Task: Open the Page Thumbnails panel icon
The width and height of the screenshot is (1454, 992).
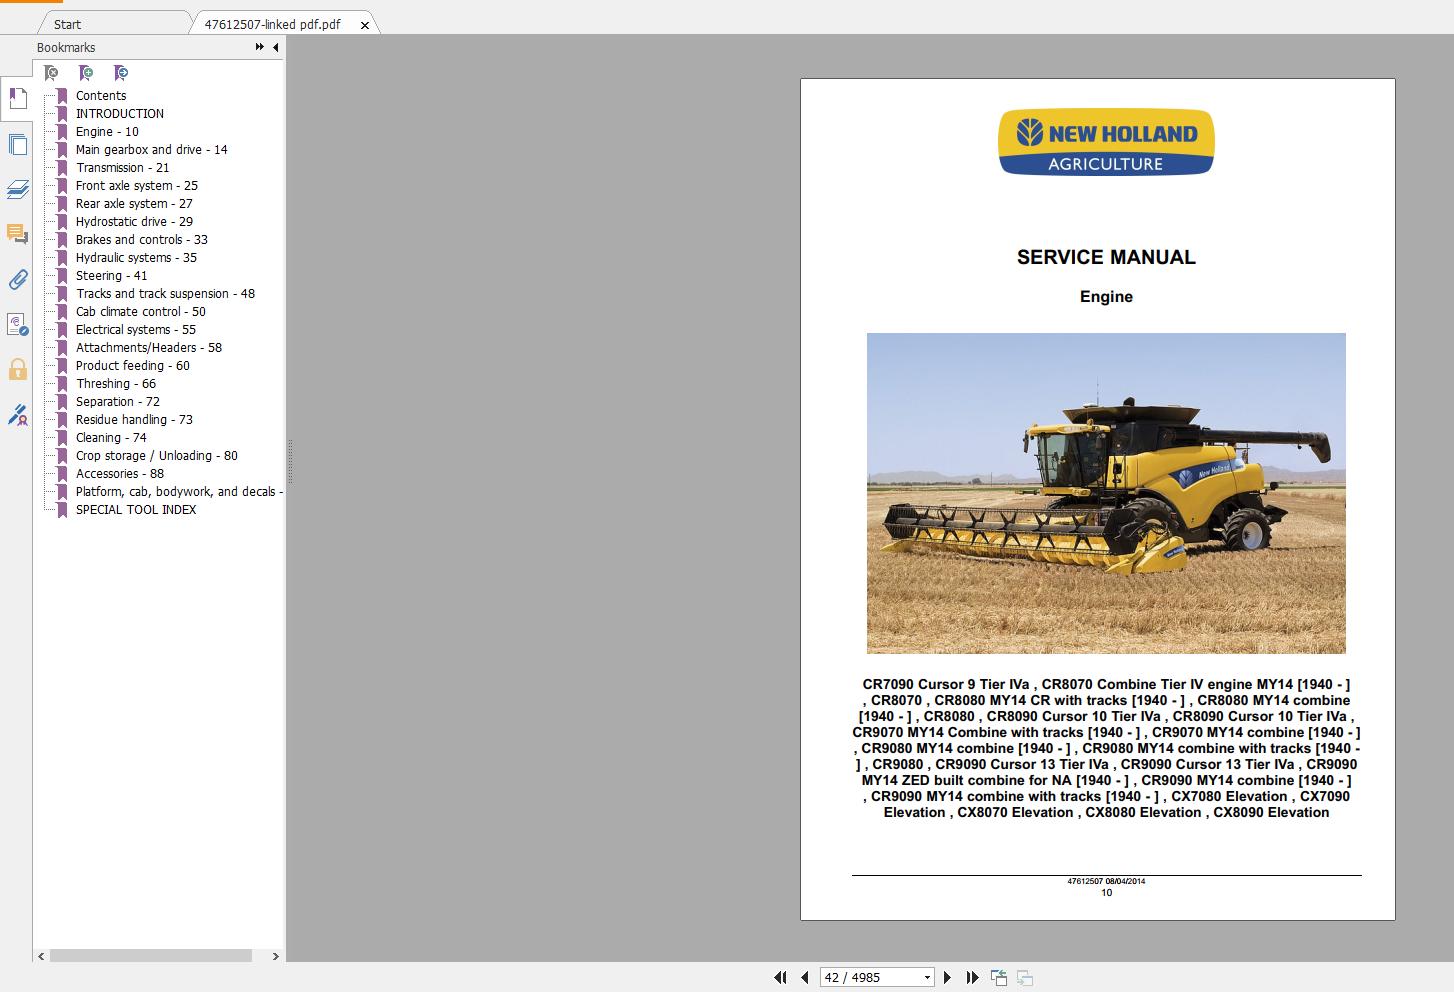Action: point(17,144)
